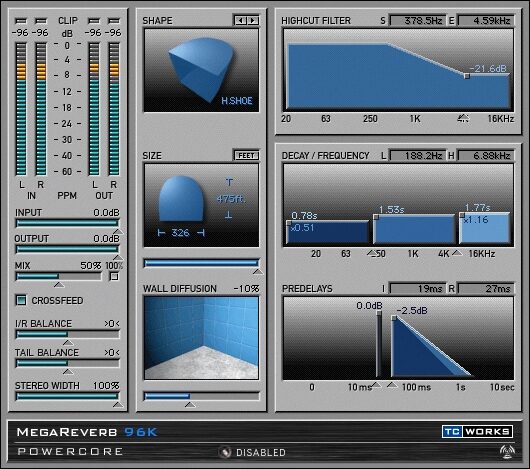The width and height of the screenshot is (530, 469).
Task: Click the x0.51 low decay multiplier
Action: [x=302, y=228]
